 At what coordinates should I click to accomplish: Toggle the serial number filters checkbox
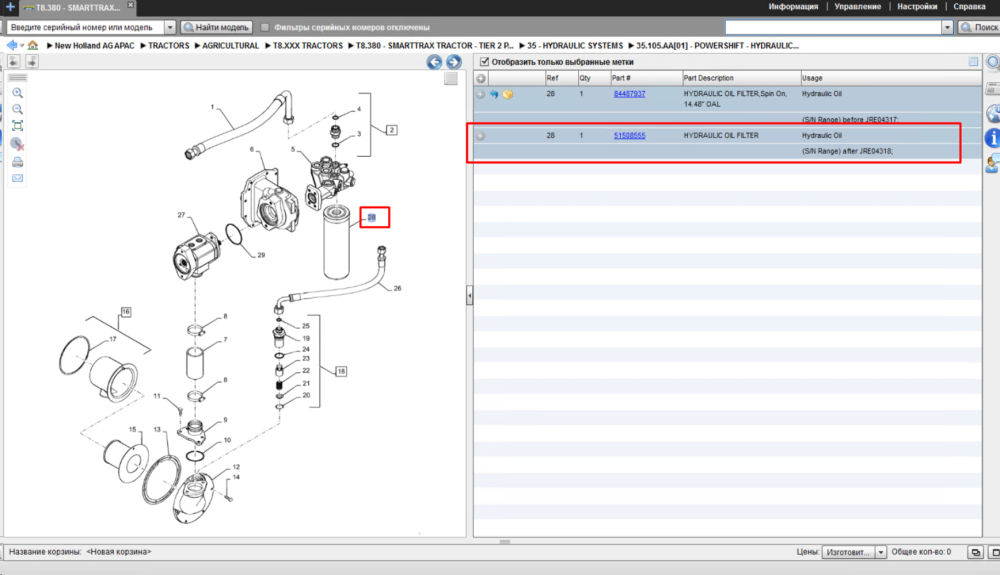point(265,27)
